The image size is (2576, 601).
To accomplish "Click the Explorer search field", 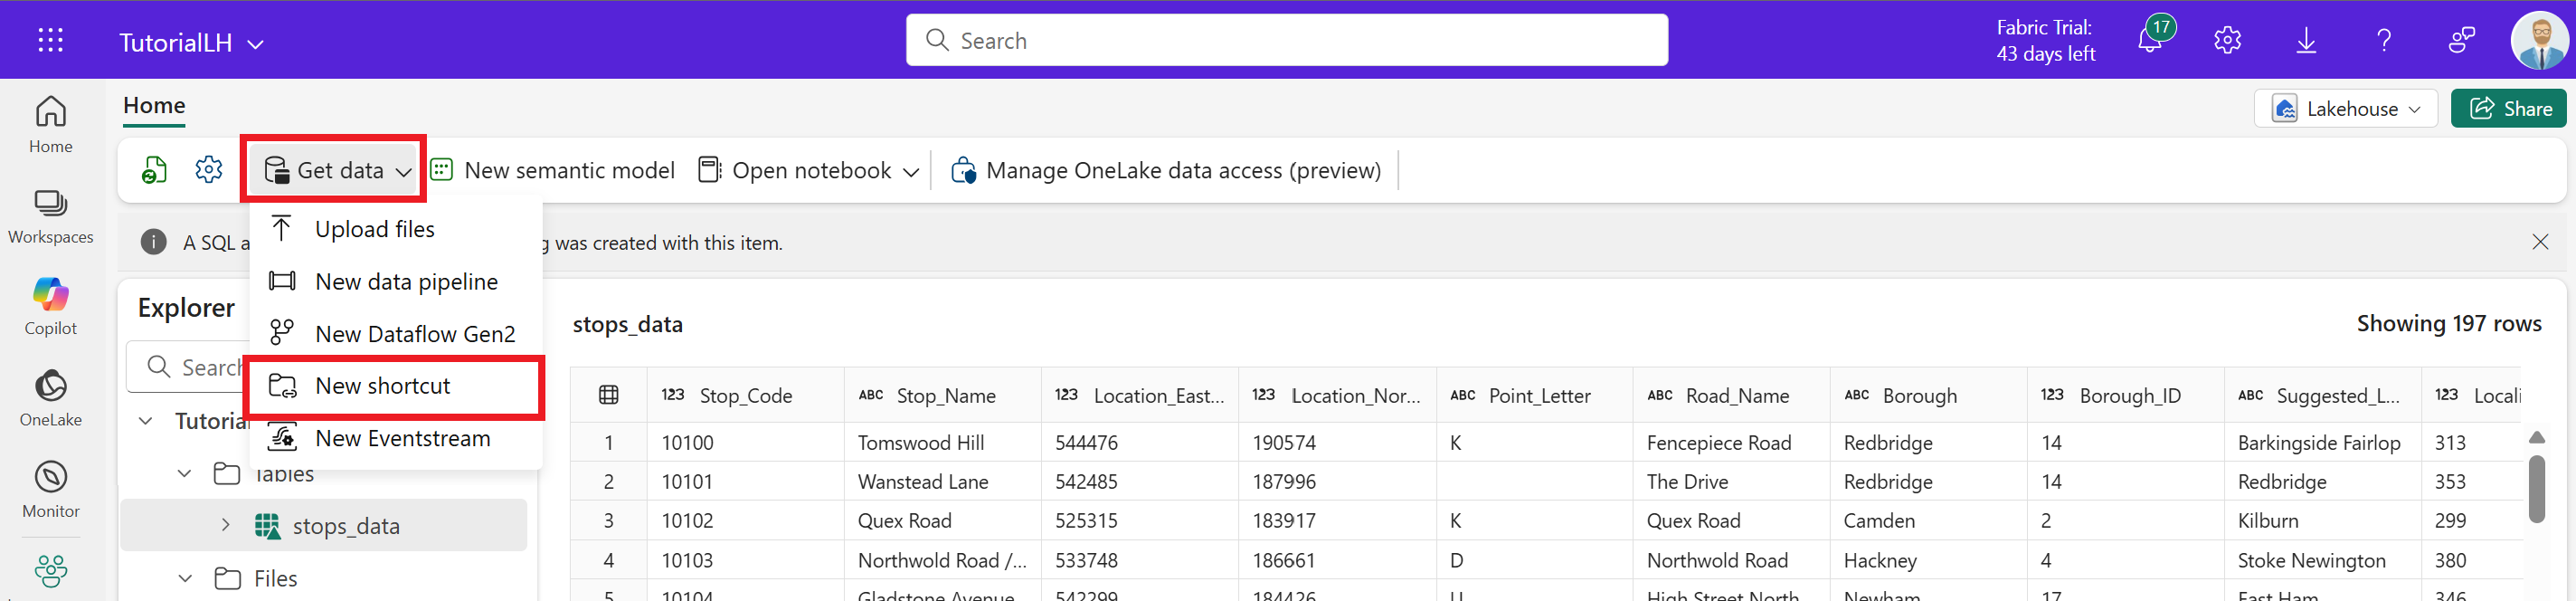I will click(x=186, y=367).
